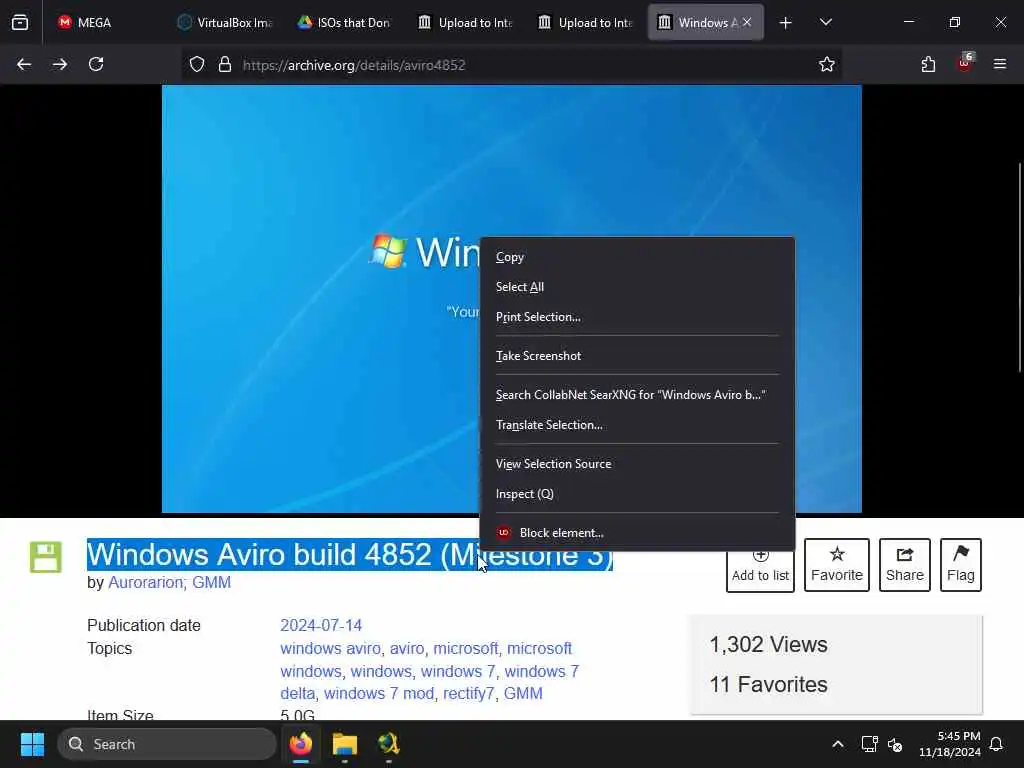Click the network display tray icon
The image size is (1024, 768).
pyautogui.click(x=869, y=744)
